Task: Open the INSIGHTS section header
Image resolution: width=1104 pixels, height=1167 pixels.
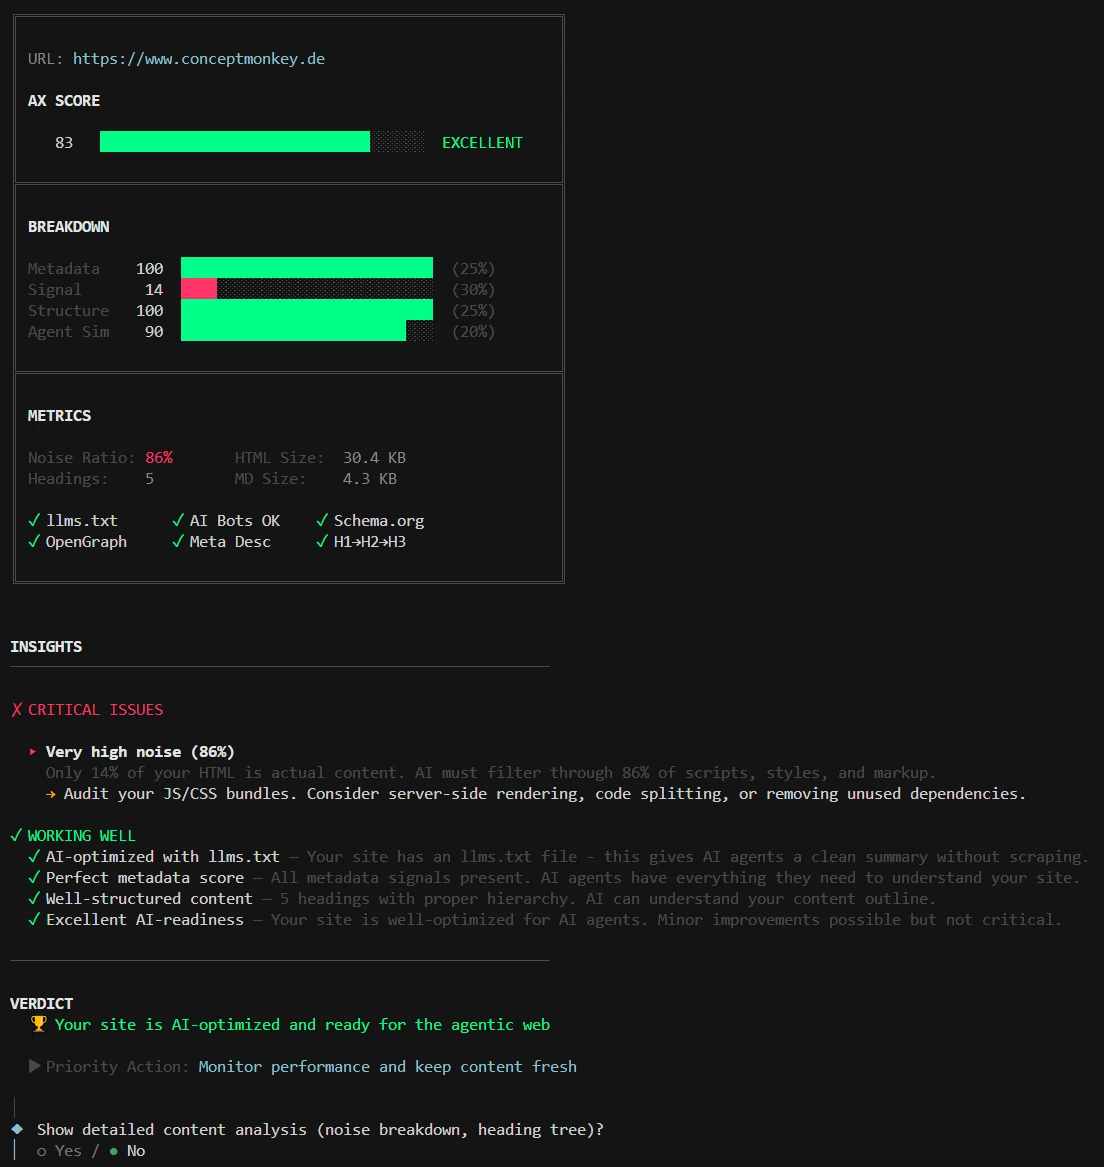Action: tap(46, 646)
